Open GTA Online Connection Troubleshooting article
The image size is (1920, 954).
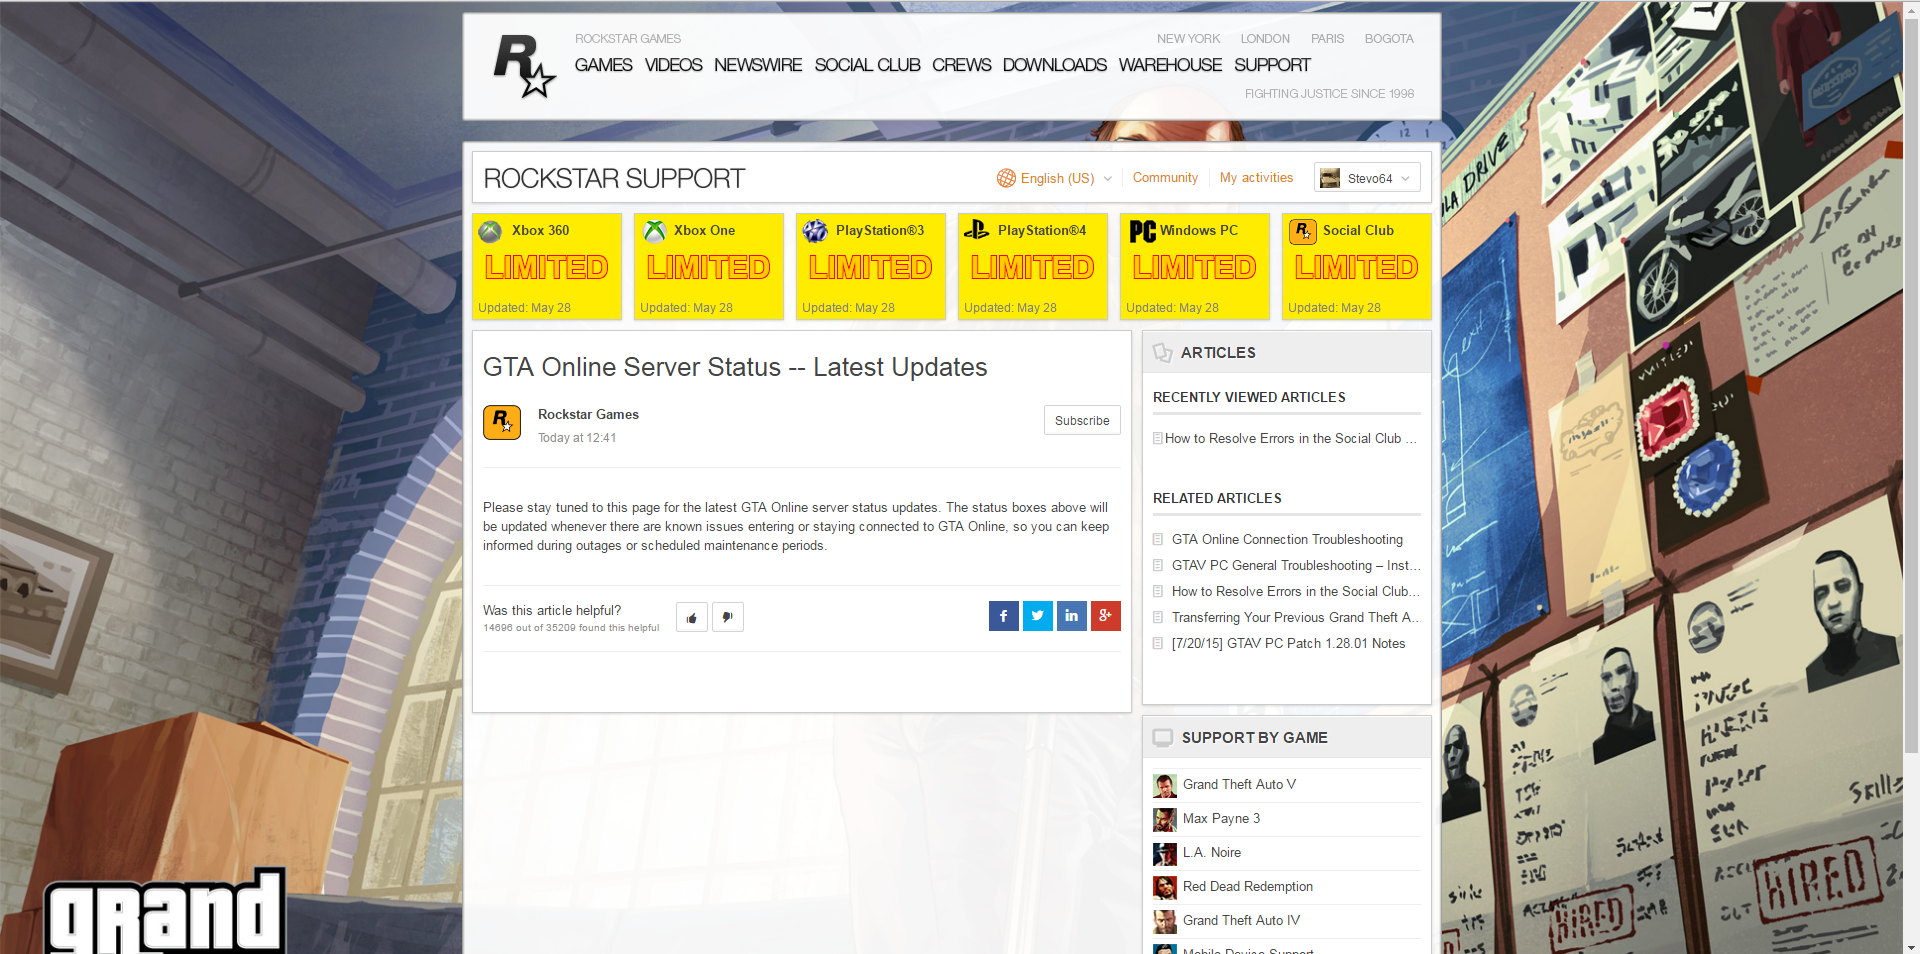[1287, 540]
